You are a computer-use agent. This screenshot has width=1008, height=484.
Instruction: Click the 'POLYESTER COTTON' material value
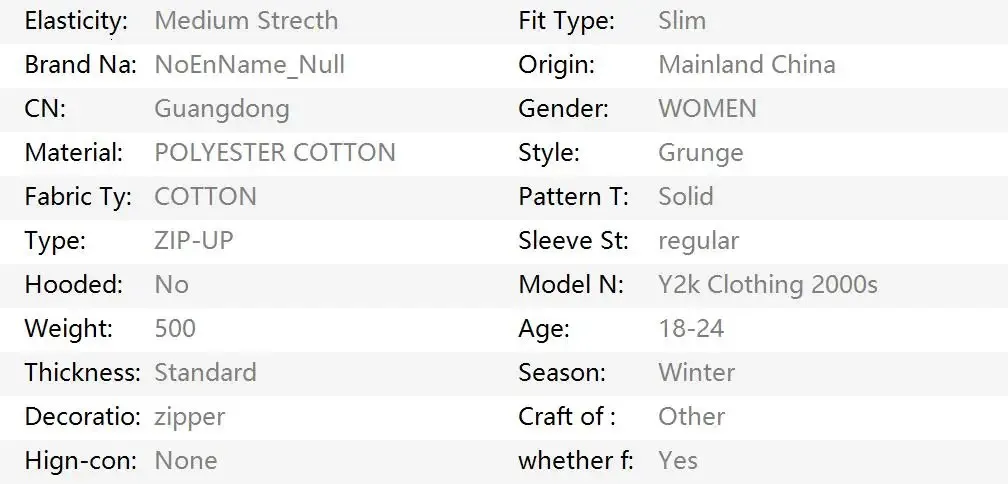275,153
